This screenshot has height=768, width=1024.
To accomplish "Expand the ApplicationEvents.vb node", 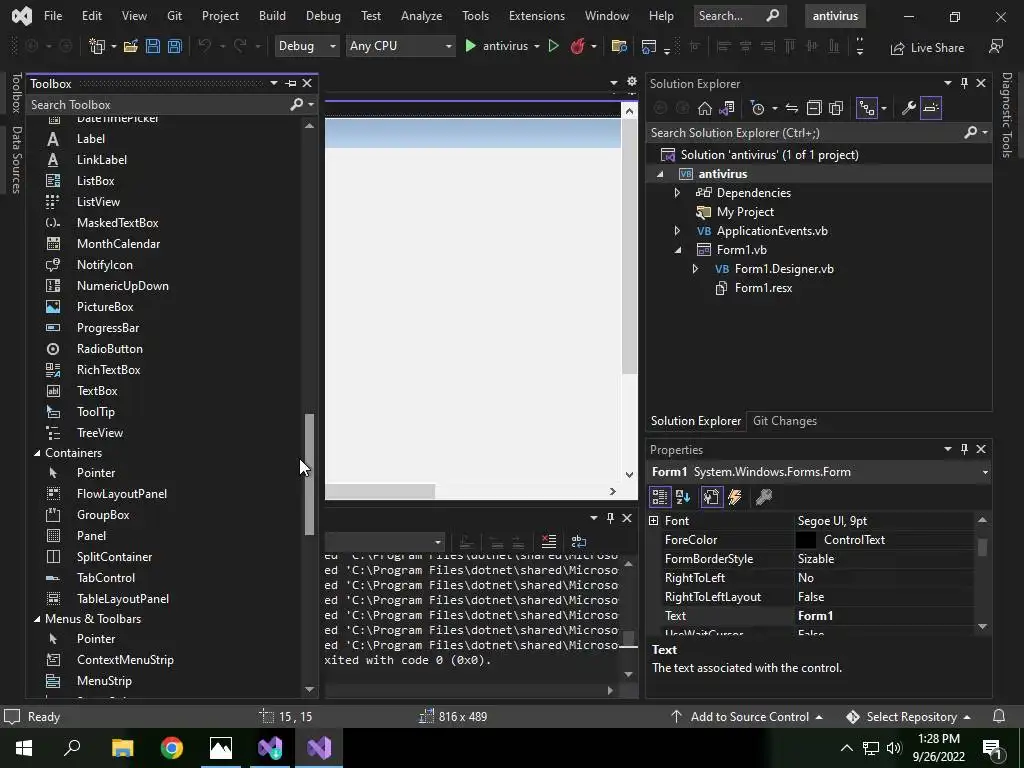I will pyautogui.click(x=677, y=231).
